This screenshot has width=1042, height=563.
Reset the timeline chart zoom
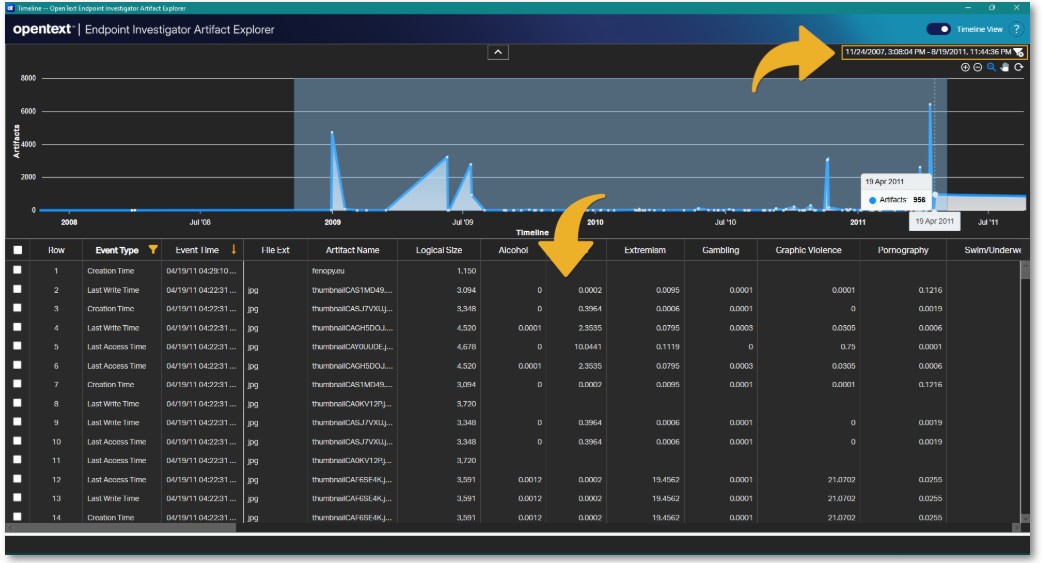[x=1018, y=67]
